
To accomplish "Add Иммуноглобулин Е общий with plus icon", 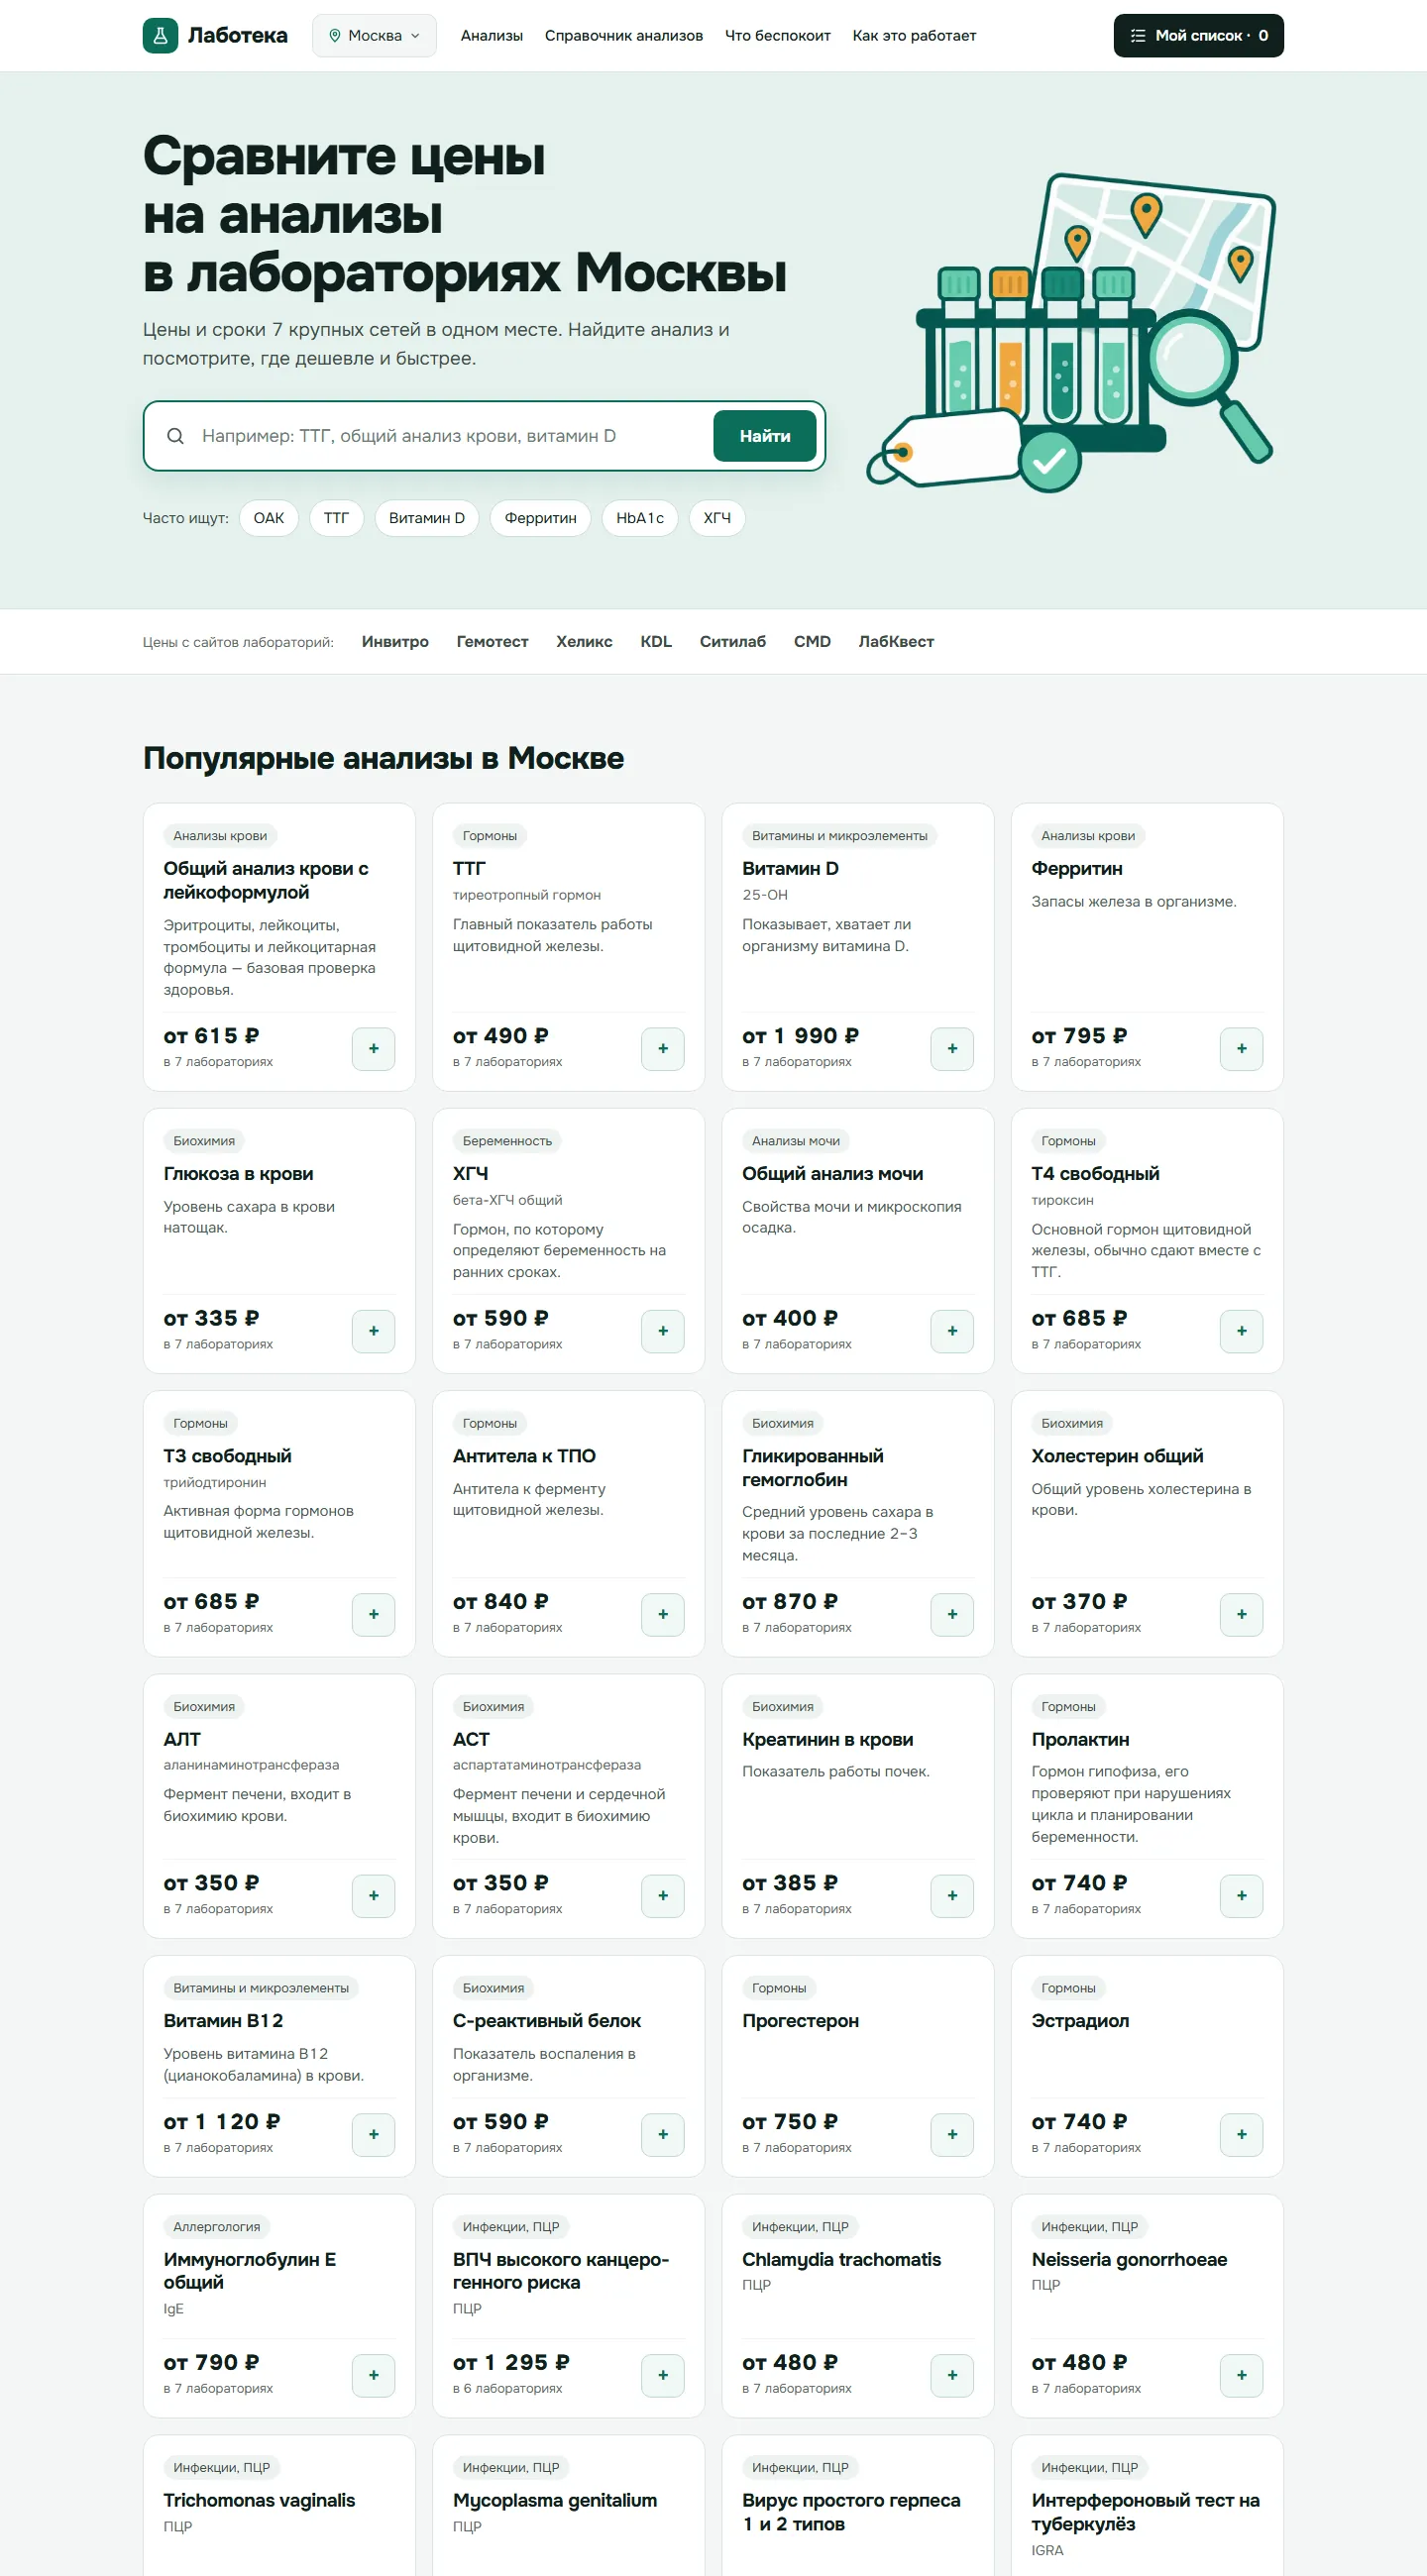I will tap(374, 2375).
